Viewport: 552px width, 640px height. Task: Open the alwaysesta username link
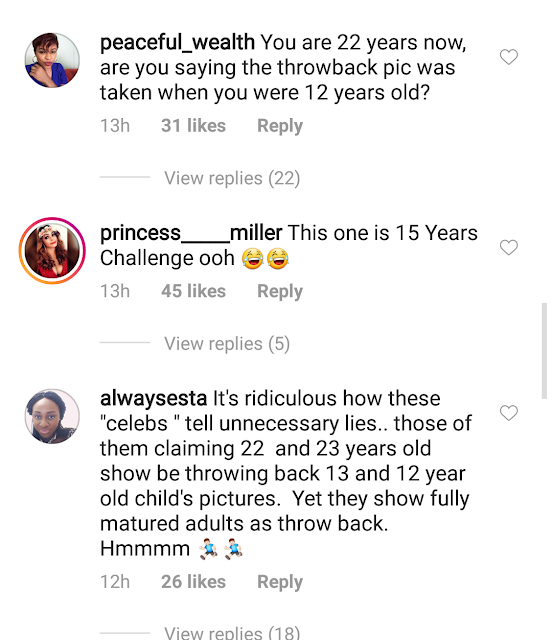[x=154, y=399]
